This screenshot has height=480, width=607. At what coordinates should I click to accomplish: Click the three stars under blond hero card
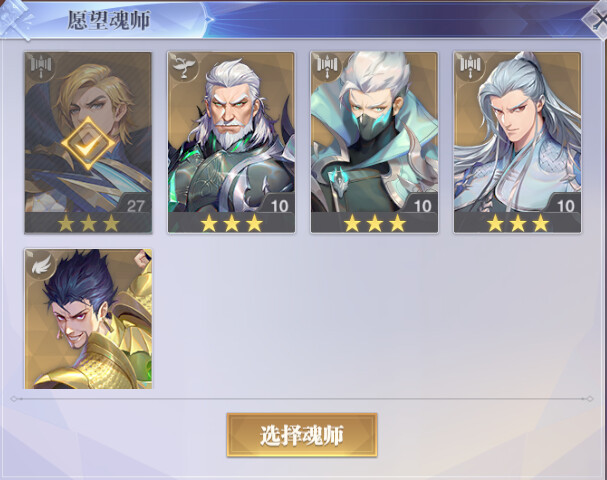pyautogui.click(x=88, y=223)
